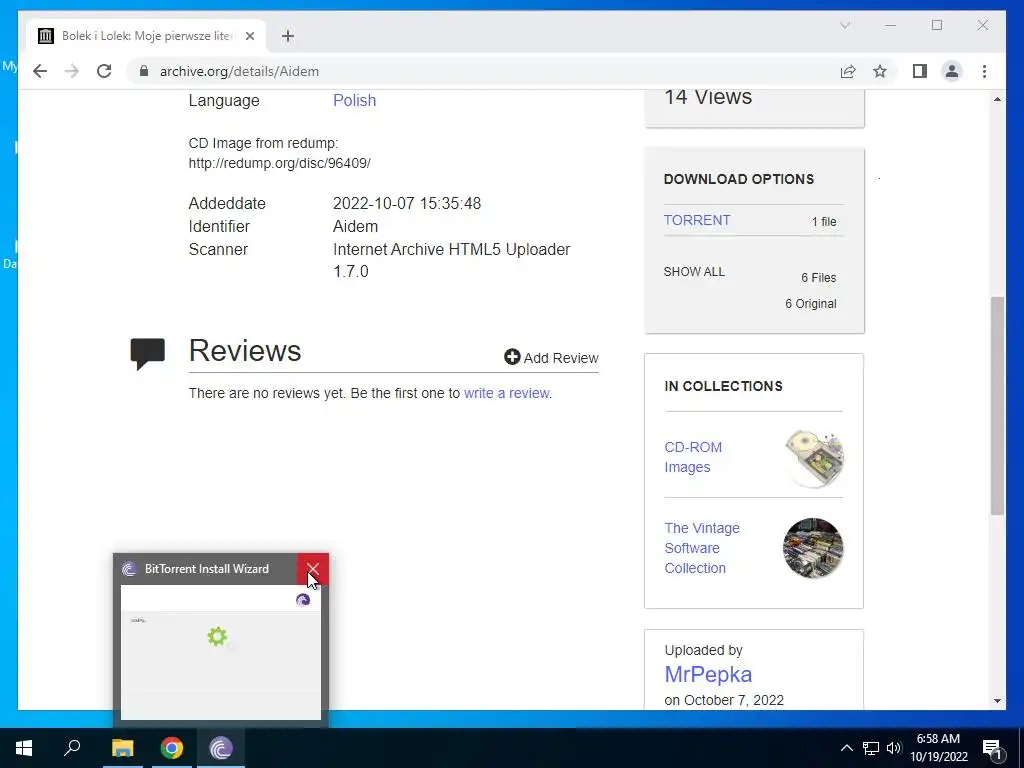Screen dimensions: 1024x768
Task: Click the BitTorrent Install Wizard preview thumbnail
Action: 221,652
